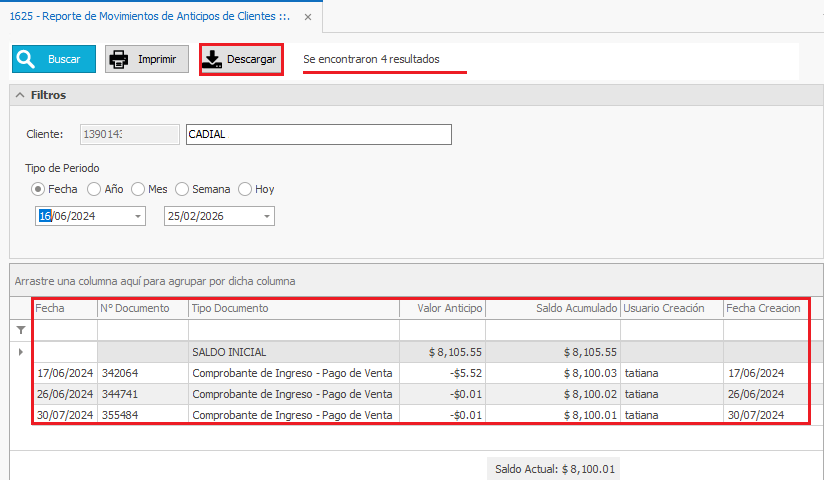824x480 pixels.
Task: Switch to the 1625 Reporte de Movimientos tab
Action: click(x=150, y=17)
